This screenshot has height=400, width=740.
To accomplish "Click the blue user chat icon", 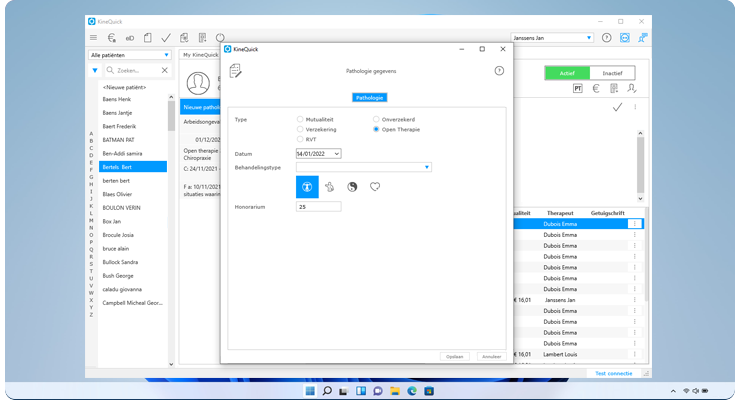I will pos(642,38).
